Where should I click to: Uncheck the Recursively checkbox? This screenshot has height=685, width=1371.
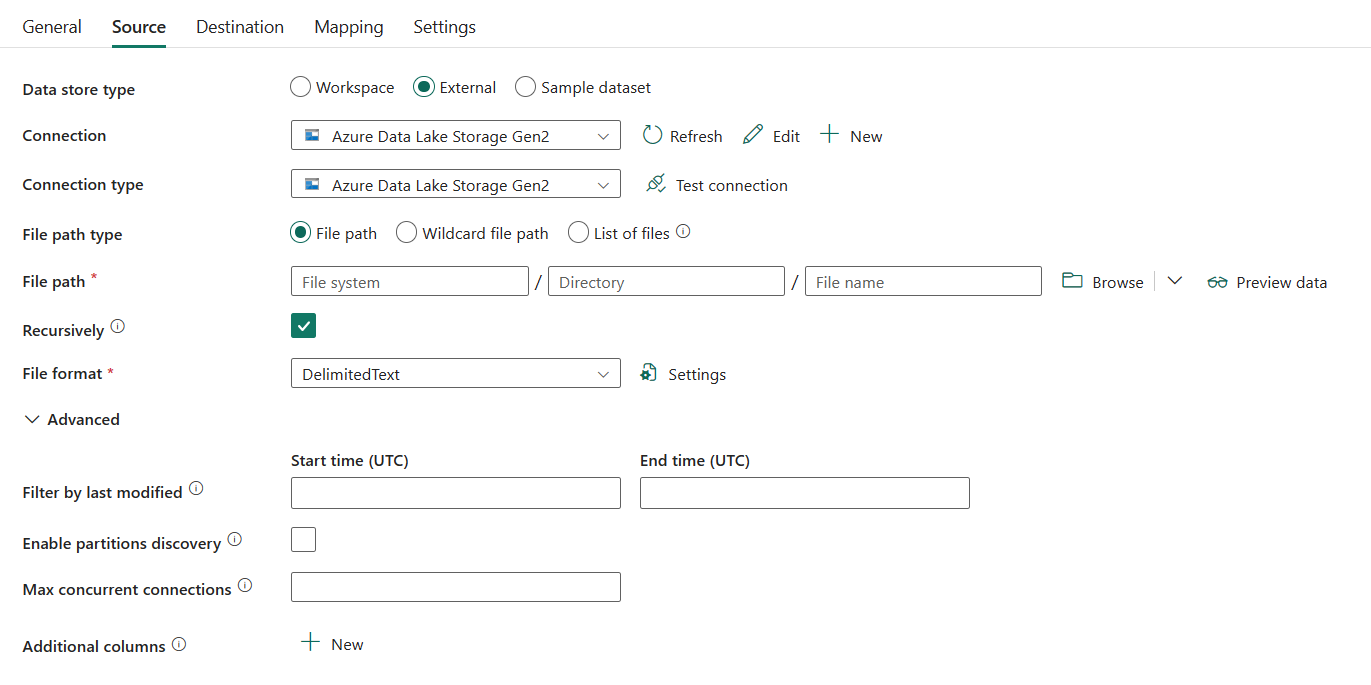(304, 326)
